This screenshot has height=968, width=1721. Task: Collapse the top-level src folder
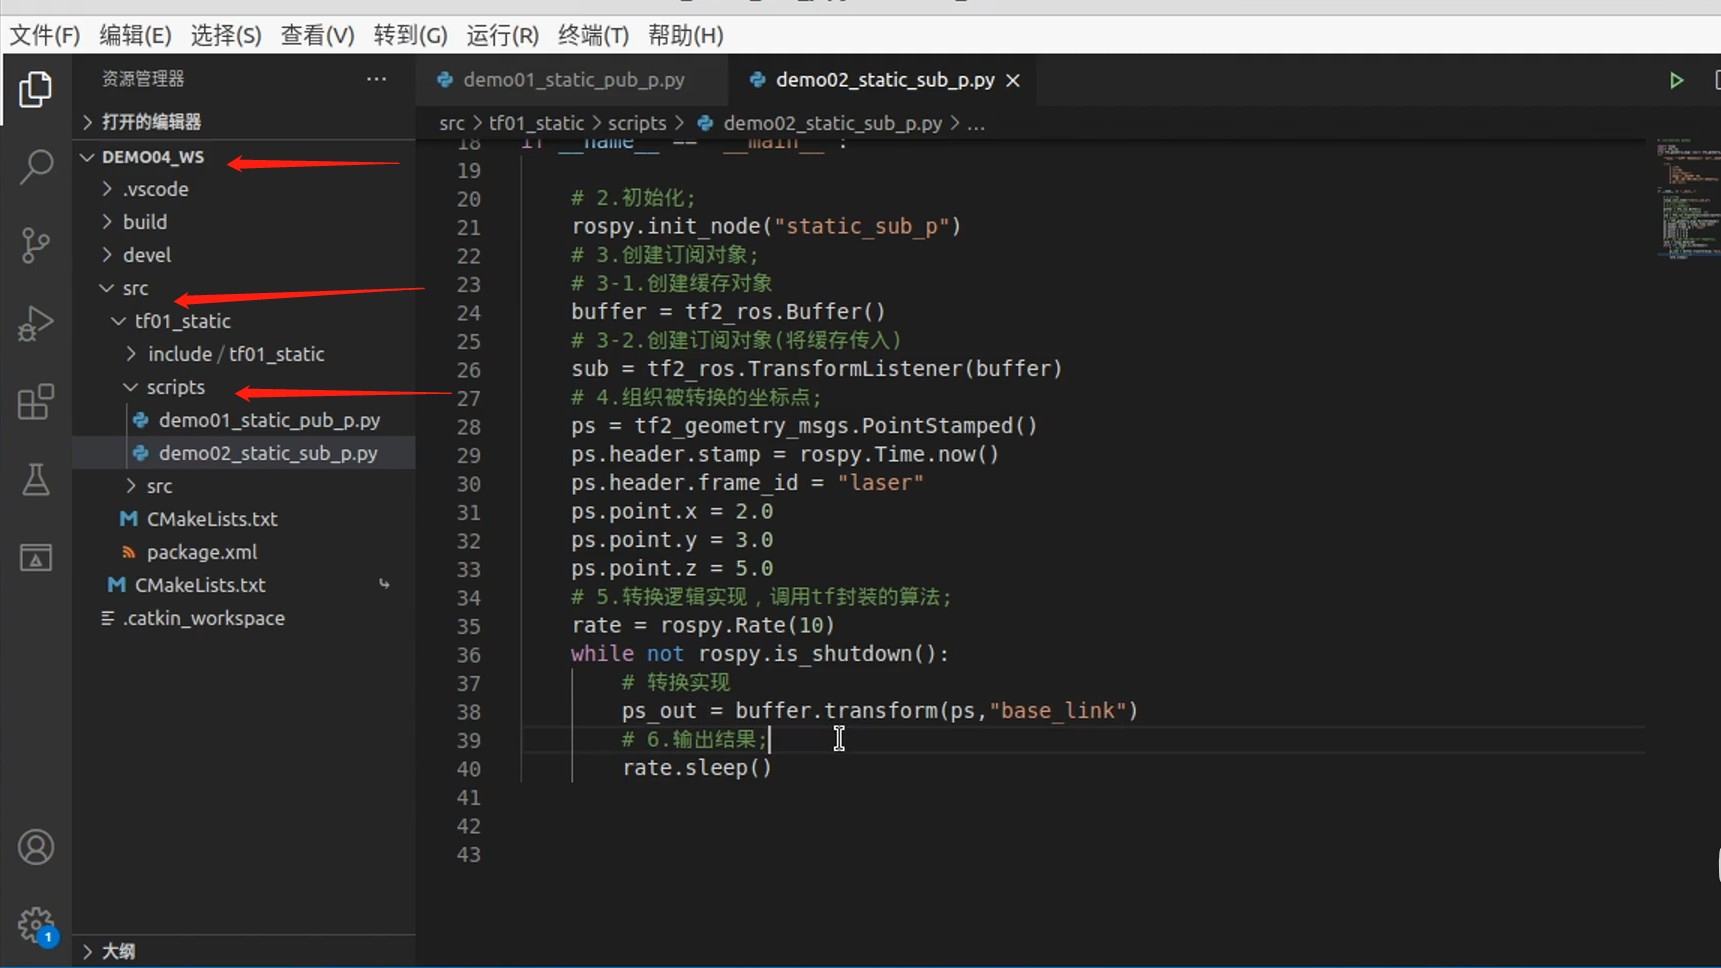107,288
